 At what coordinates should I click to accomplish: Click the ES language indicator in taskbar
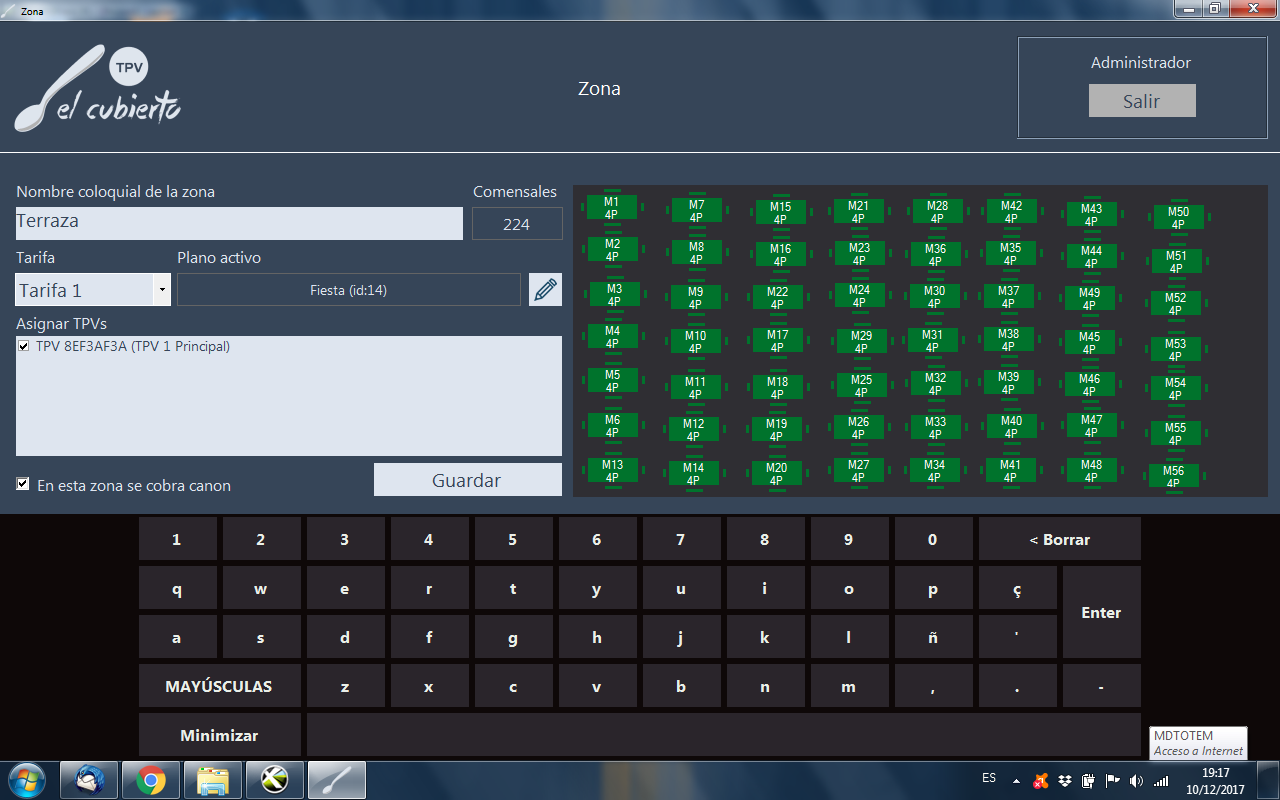[x=989, y=778]
